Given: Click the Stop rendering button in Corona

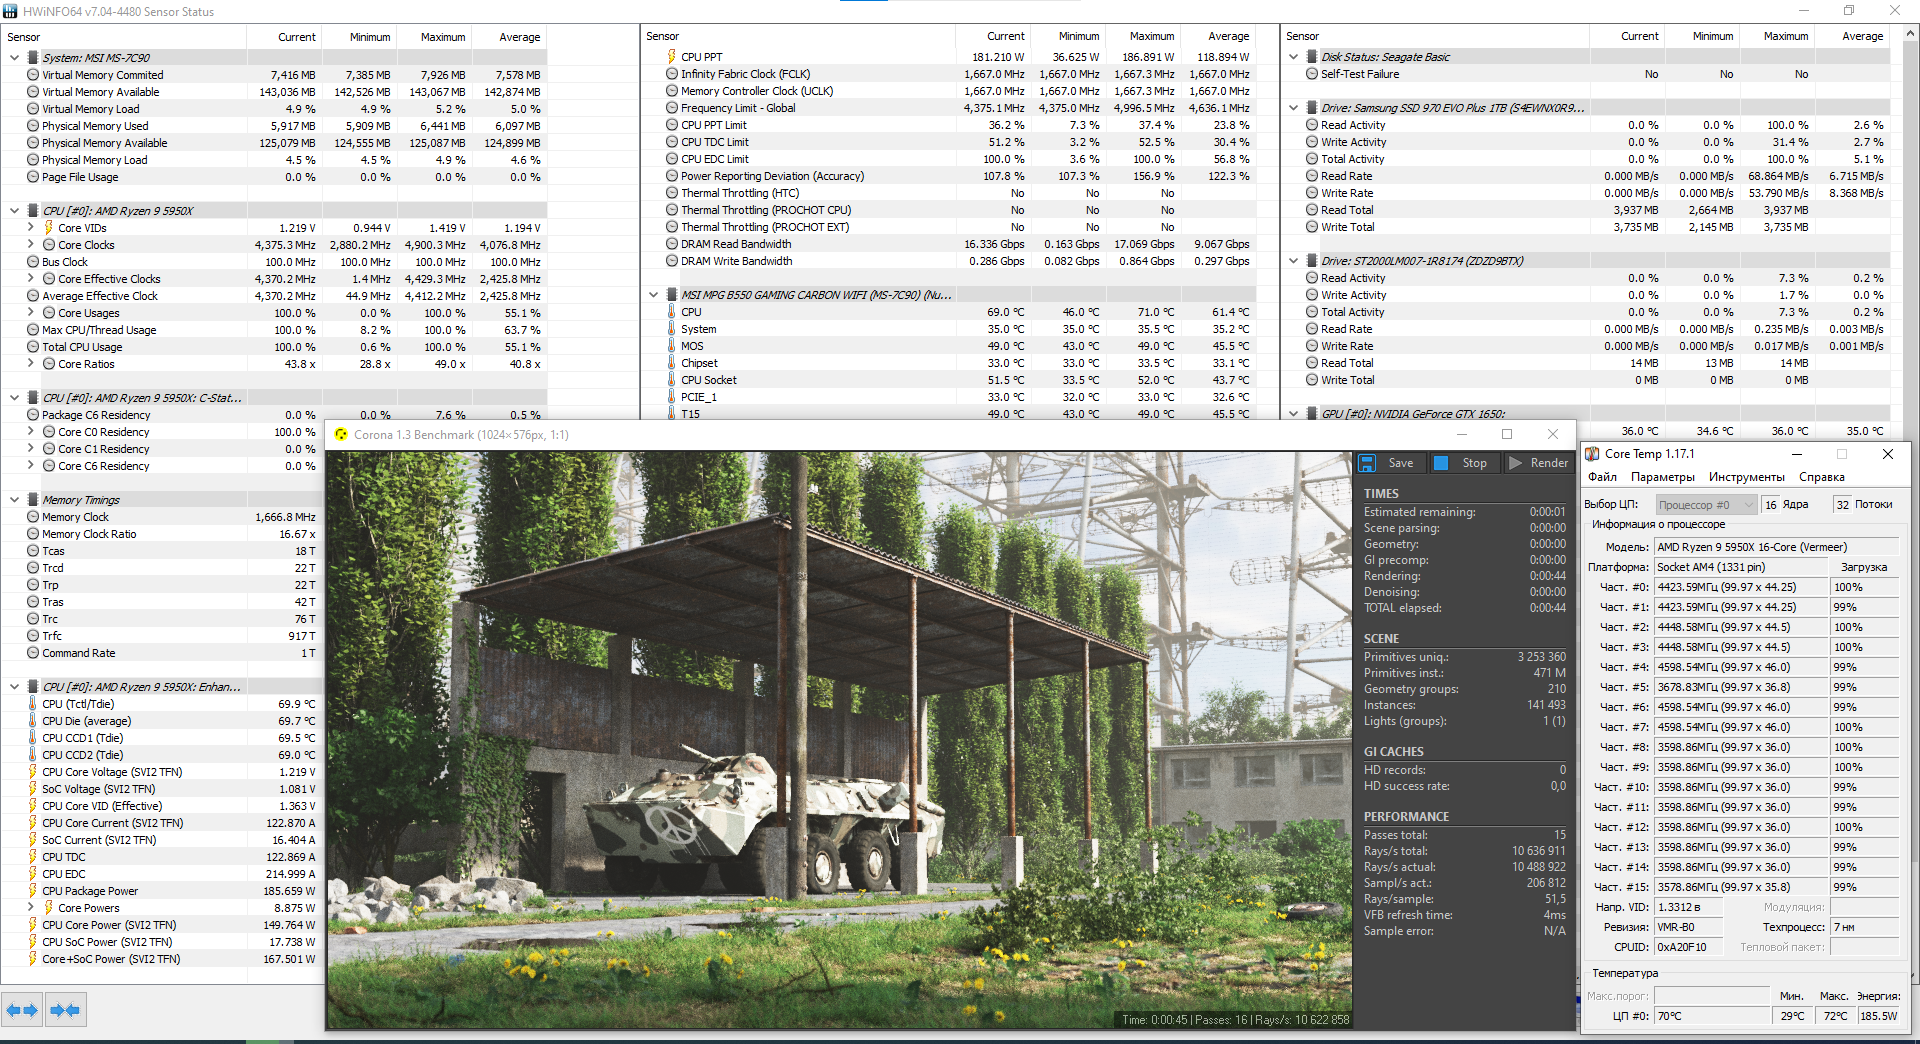Looking at the screenshot, I should click(1462, 463).
